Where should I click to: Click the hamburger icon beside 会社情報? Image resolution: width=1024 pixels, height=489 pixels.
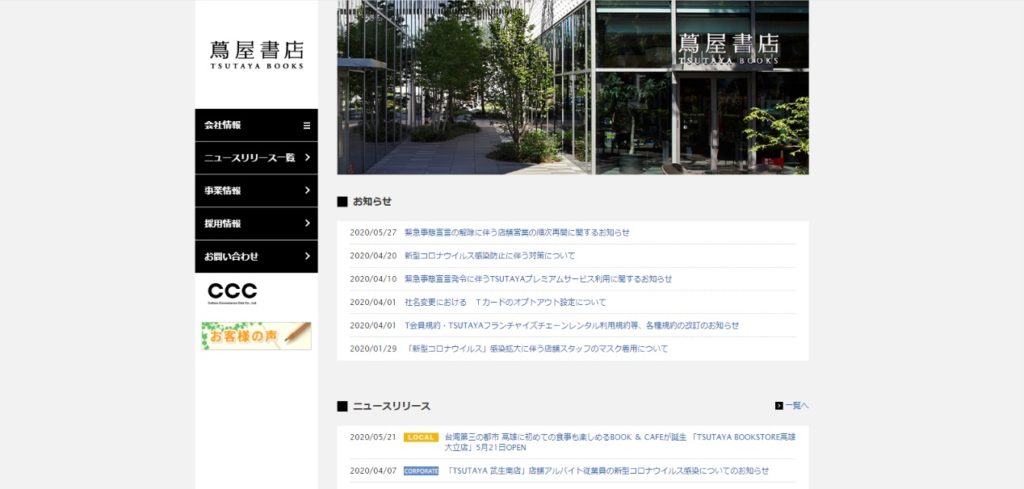(x=307, y=125)
